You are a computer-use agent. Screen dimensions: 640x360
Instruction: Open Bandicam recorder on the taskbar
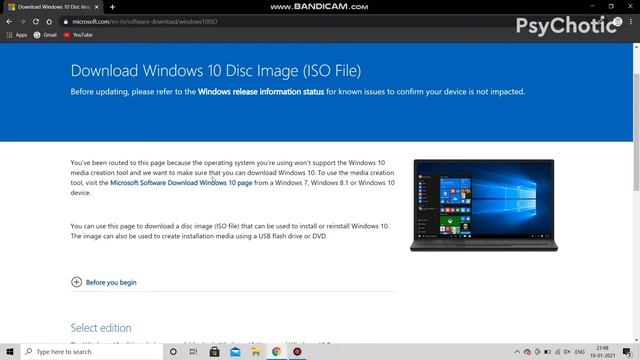pos(298,351)
